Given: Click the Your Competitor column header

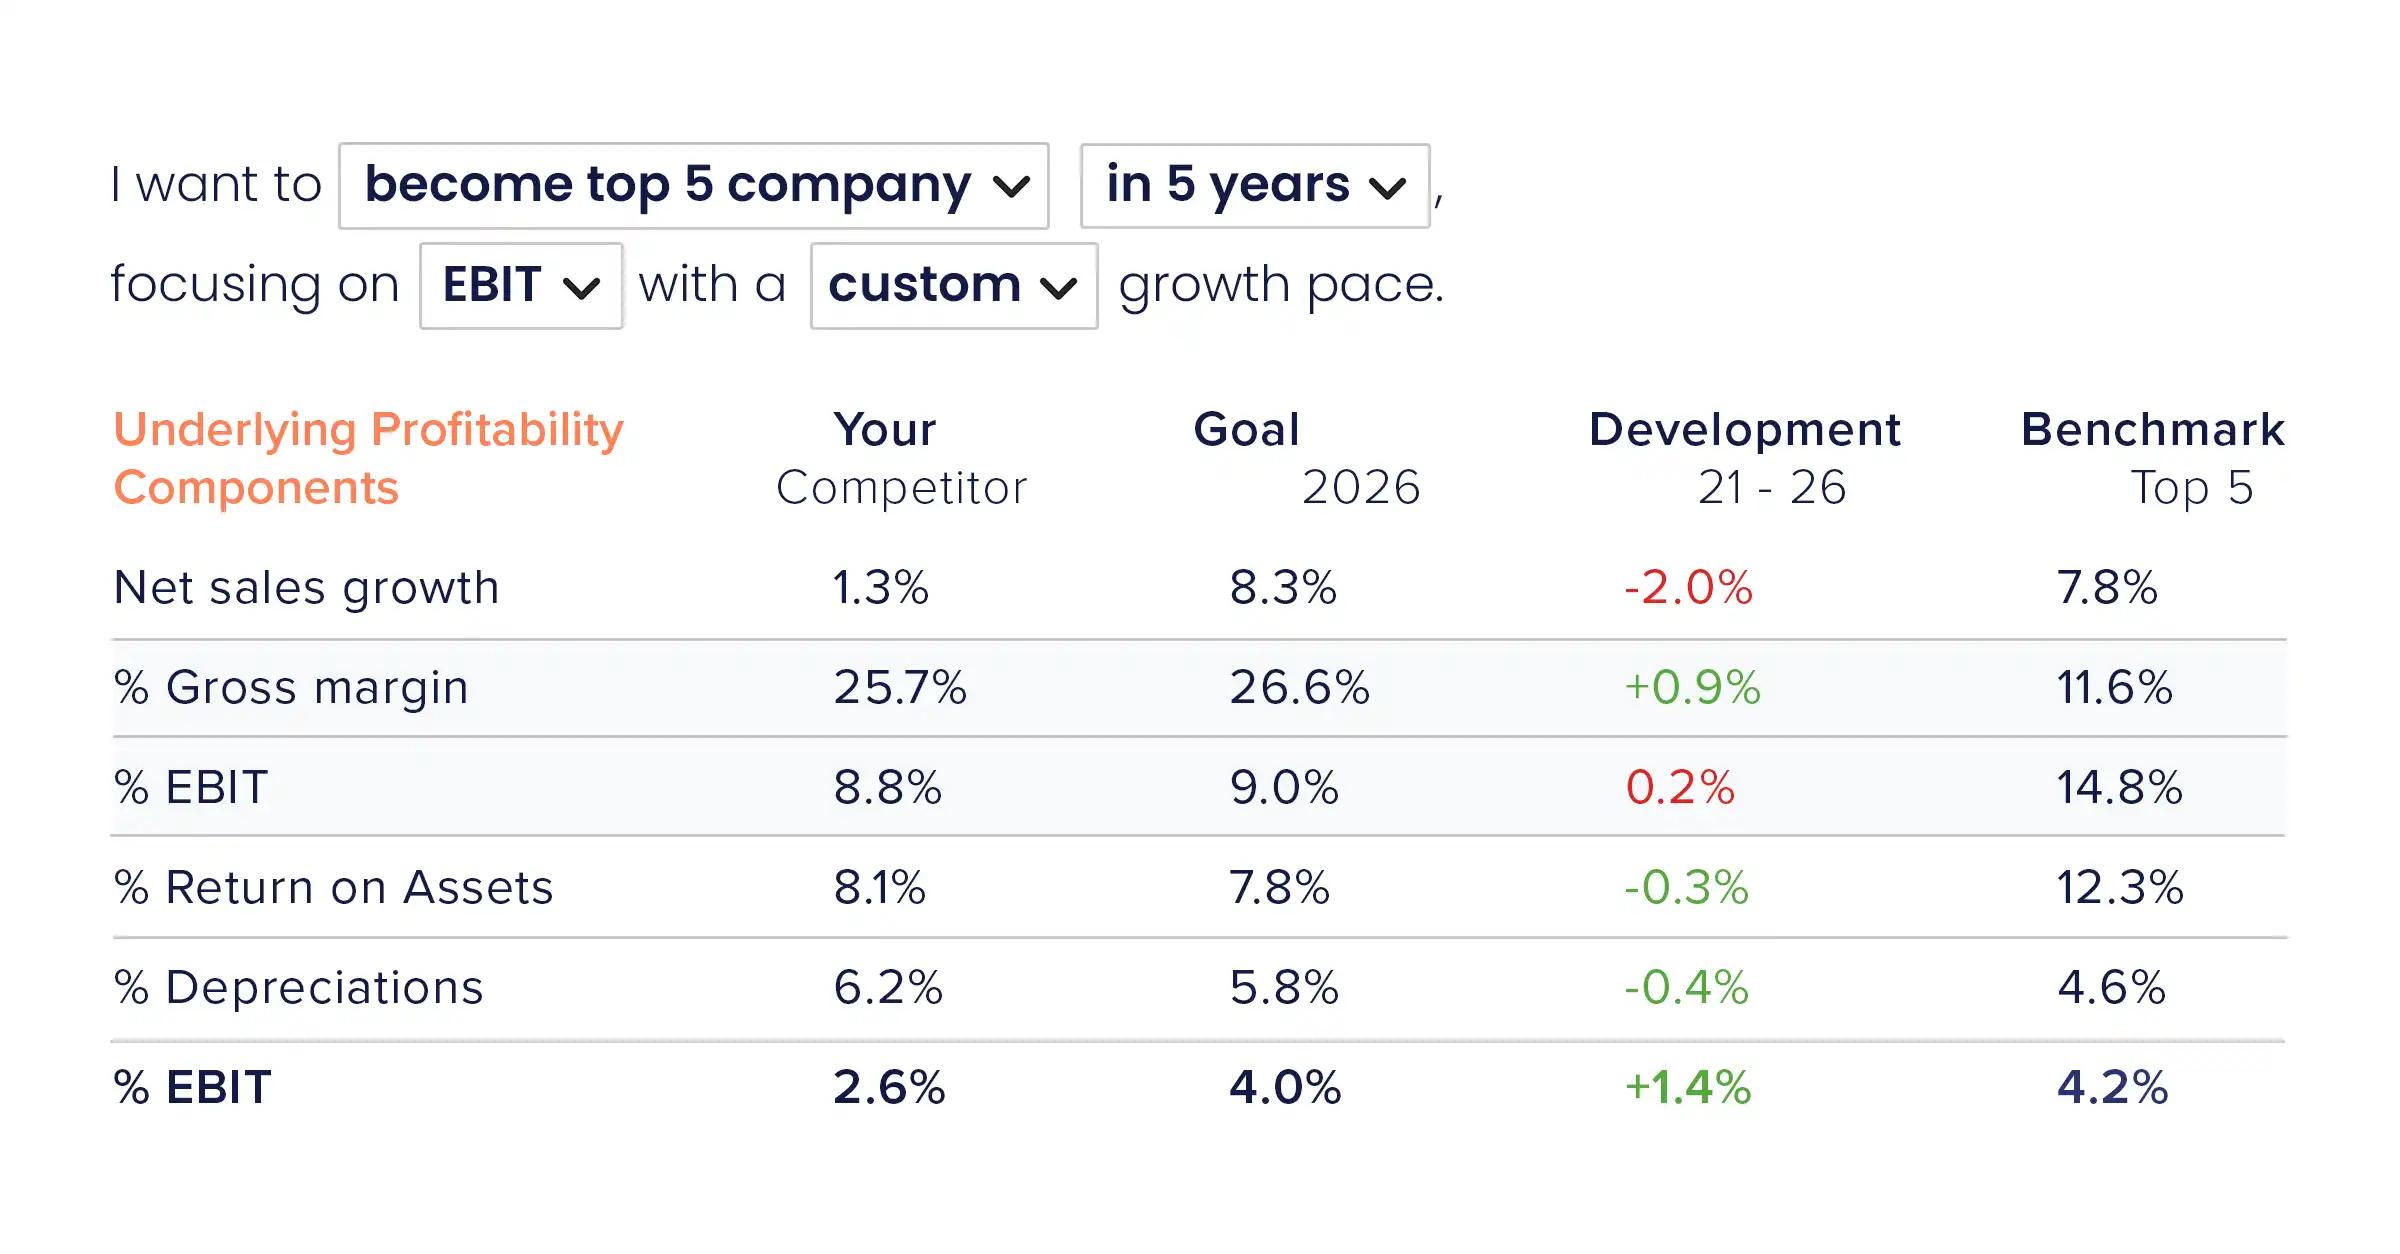Looking at the screenshot, I should click(x=901, y=459).
